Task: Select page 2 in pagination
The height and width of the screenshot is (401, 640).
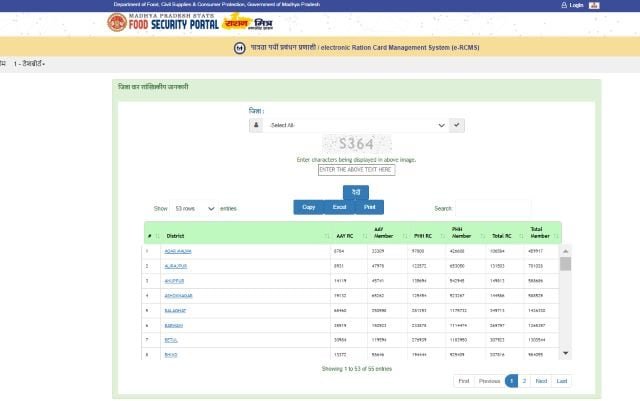Action: [524, 381]
